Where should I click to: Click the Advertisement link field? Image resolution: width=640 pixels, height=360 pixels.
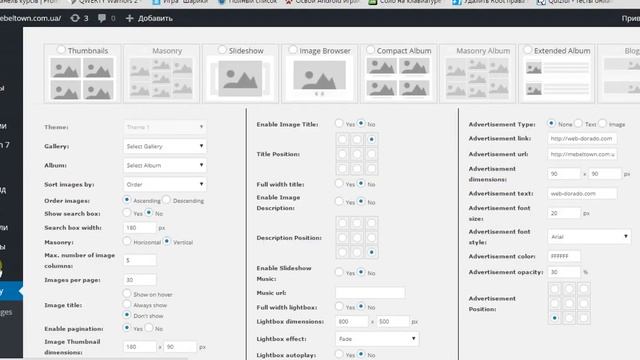(582, 139)
